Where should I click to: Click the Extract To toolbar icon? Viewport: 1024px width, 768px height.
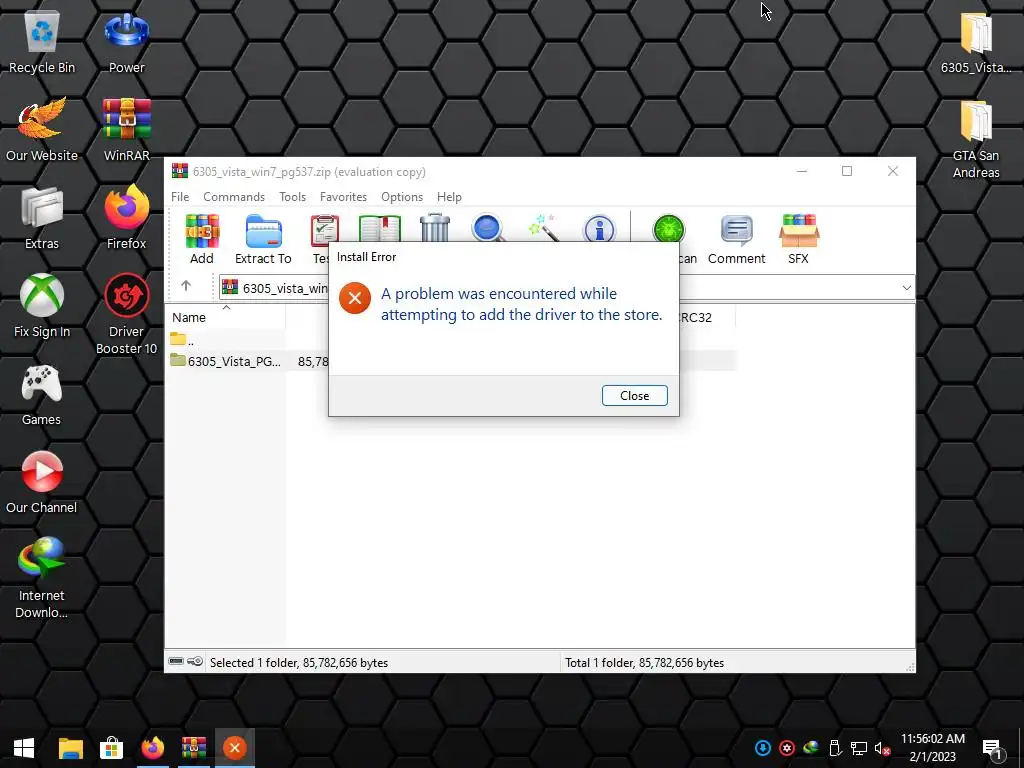click(x=263, y=239)
